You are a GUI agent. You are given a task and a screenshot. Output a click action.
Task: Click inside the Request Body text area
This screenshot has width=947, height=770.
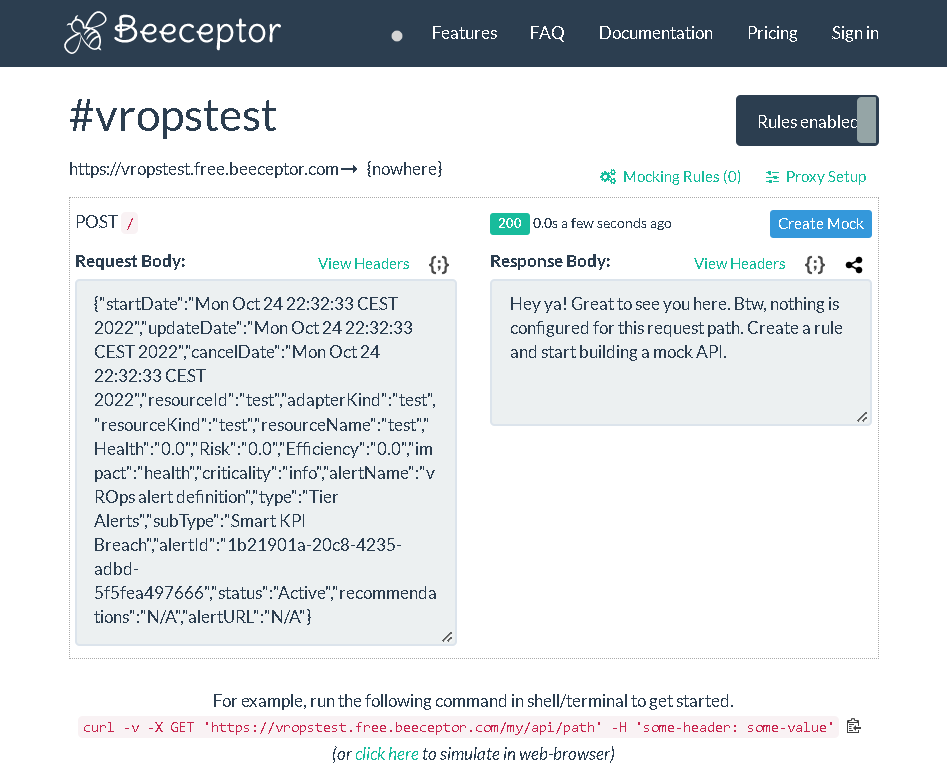point(266,463)
